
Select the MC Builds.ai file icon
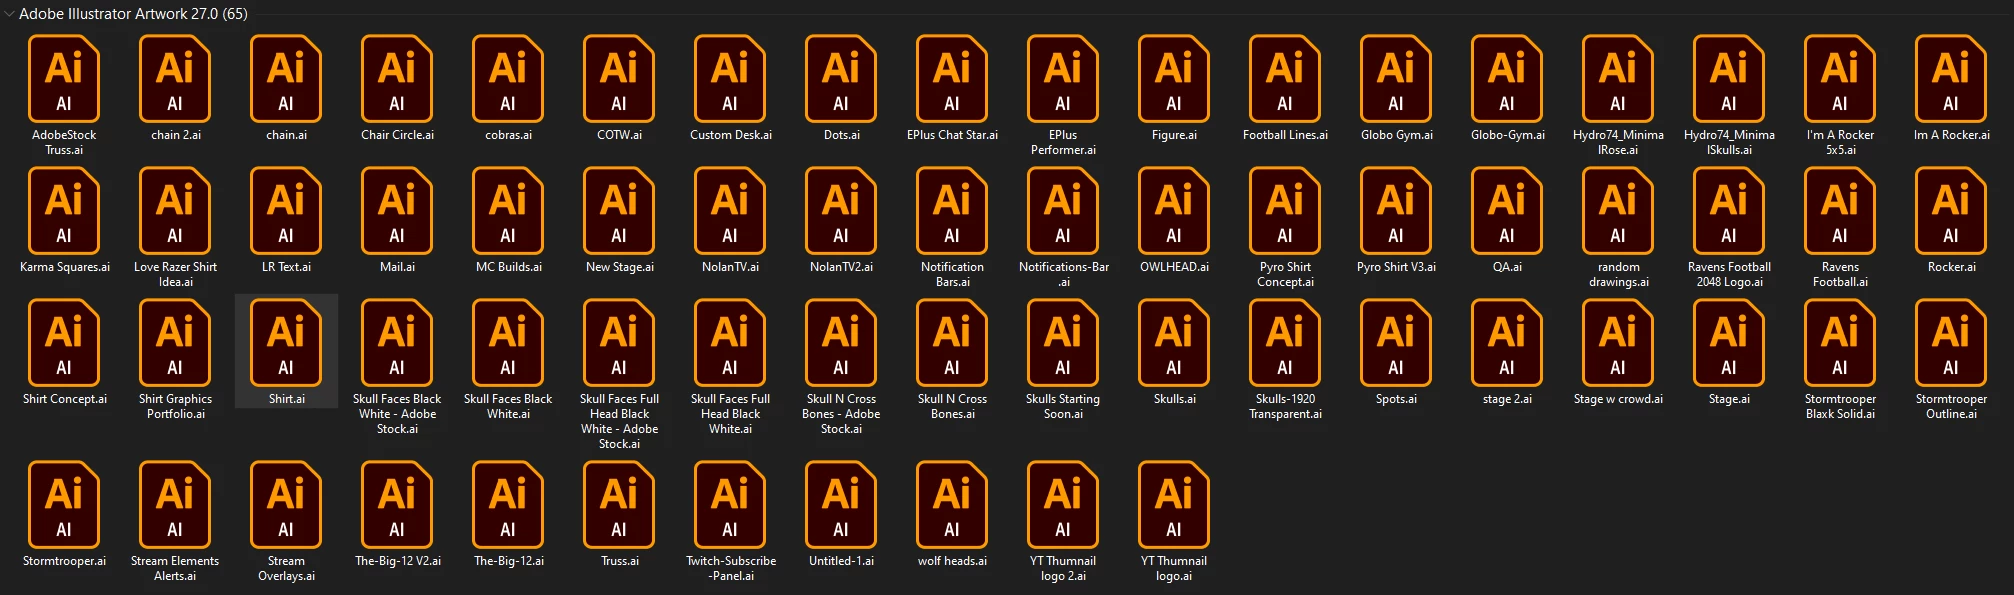[508, 210]
